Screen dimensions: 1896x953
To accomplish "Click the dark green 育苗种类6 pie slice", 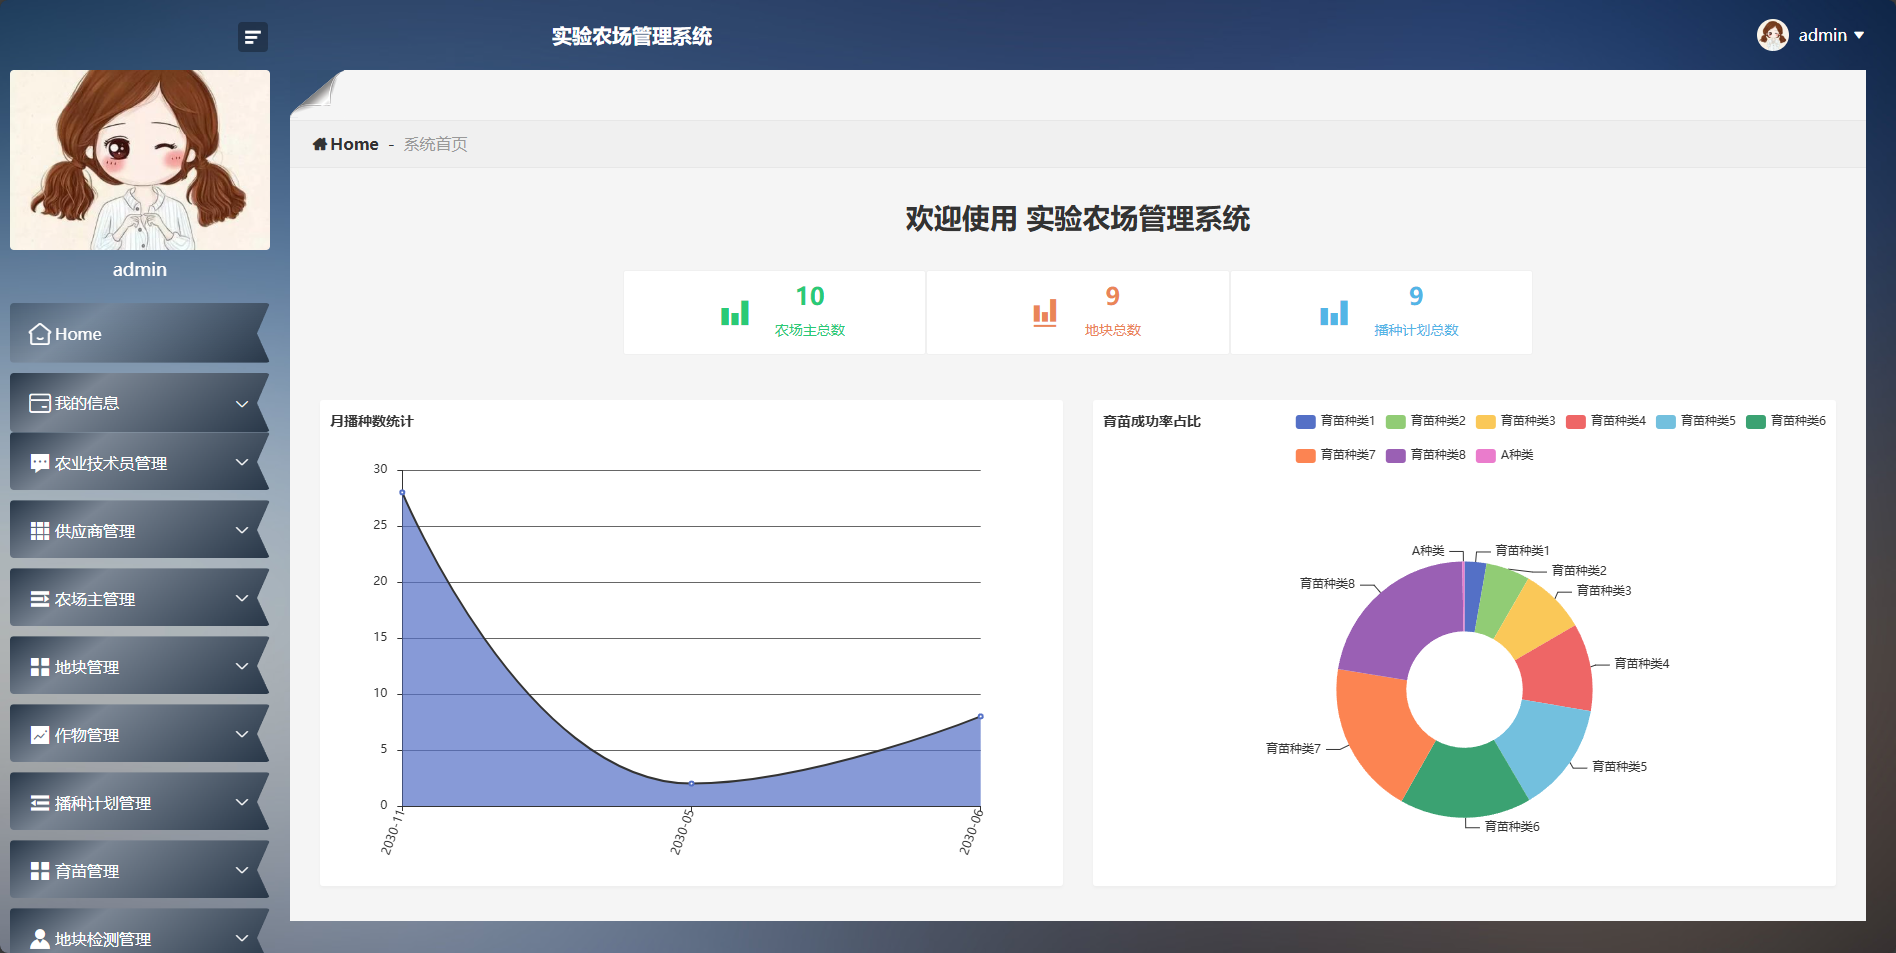I will (1464, 782).
